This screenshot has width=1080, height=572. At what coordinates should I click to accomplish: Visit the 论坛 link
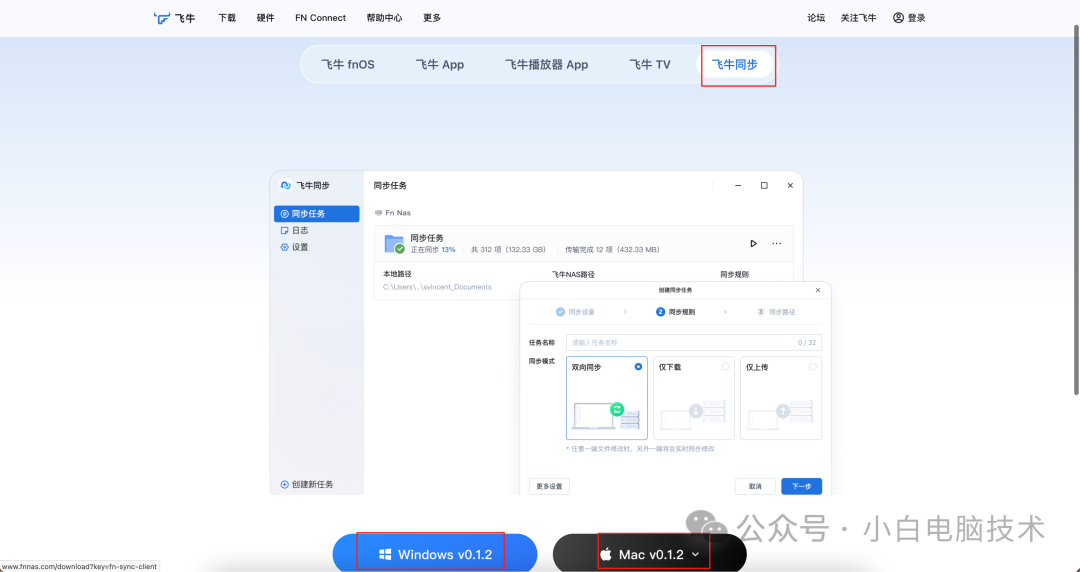(x=816, y=18)
